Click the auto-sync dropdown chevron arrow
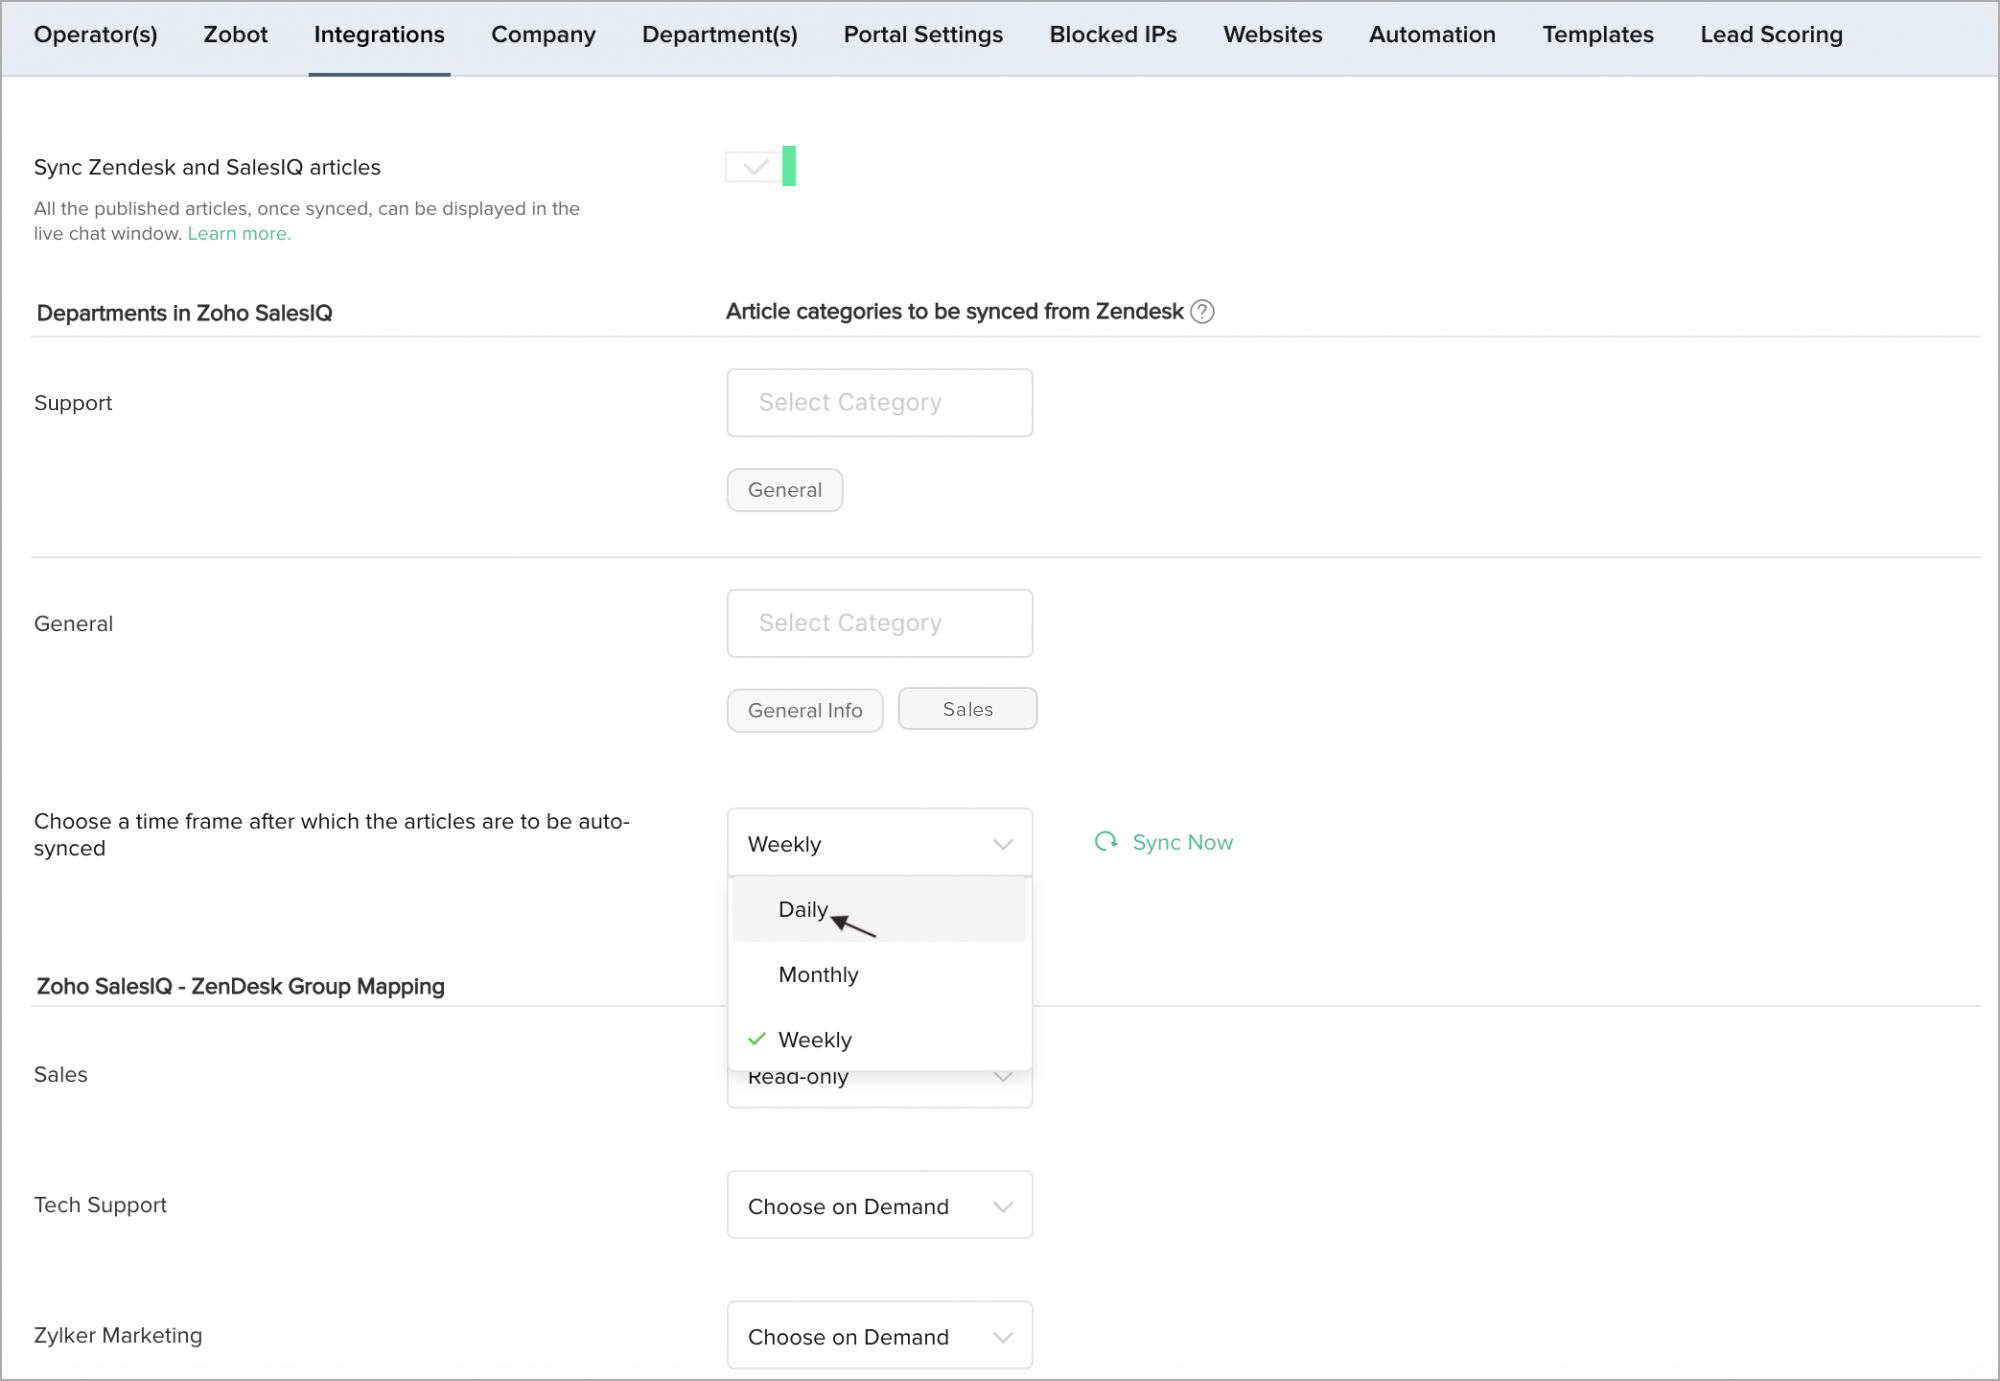 tap(1003, 844)
